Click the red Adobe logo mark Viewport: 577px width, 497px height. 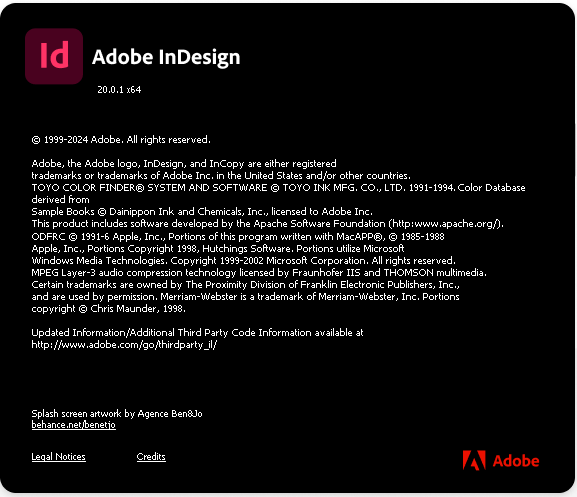tap(474, 460)
